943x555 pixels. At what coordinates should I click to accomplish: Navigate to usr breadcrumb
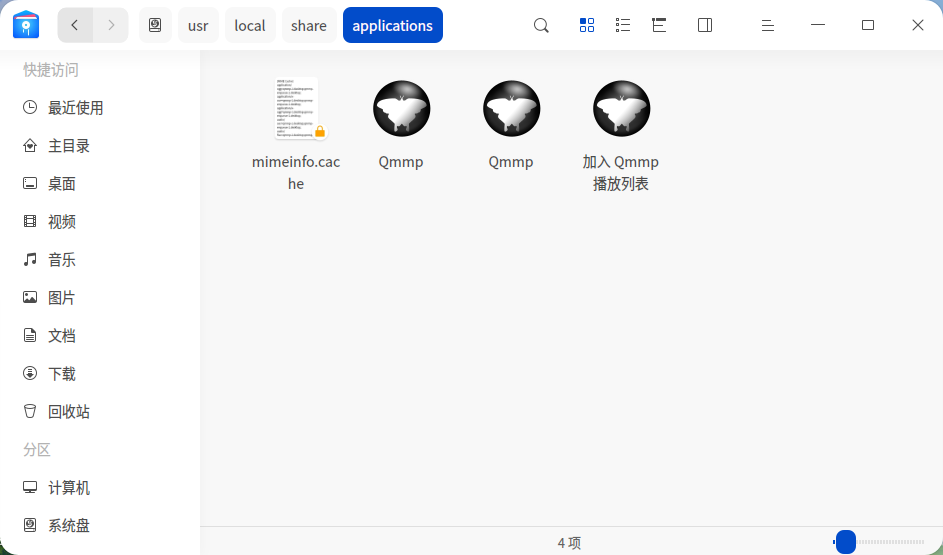pos(198,25)
